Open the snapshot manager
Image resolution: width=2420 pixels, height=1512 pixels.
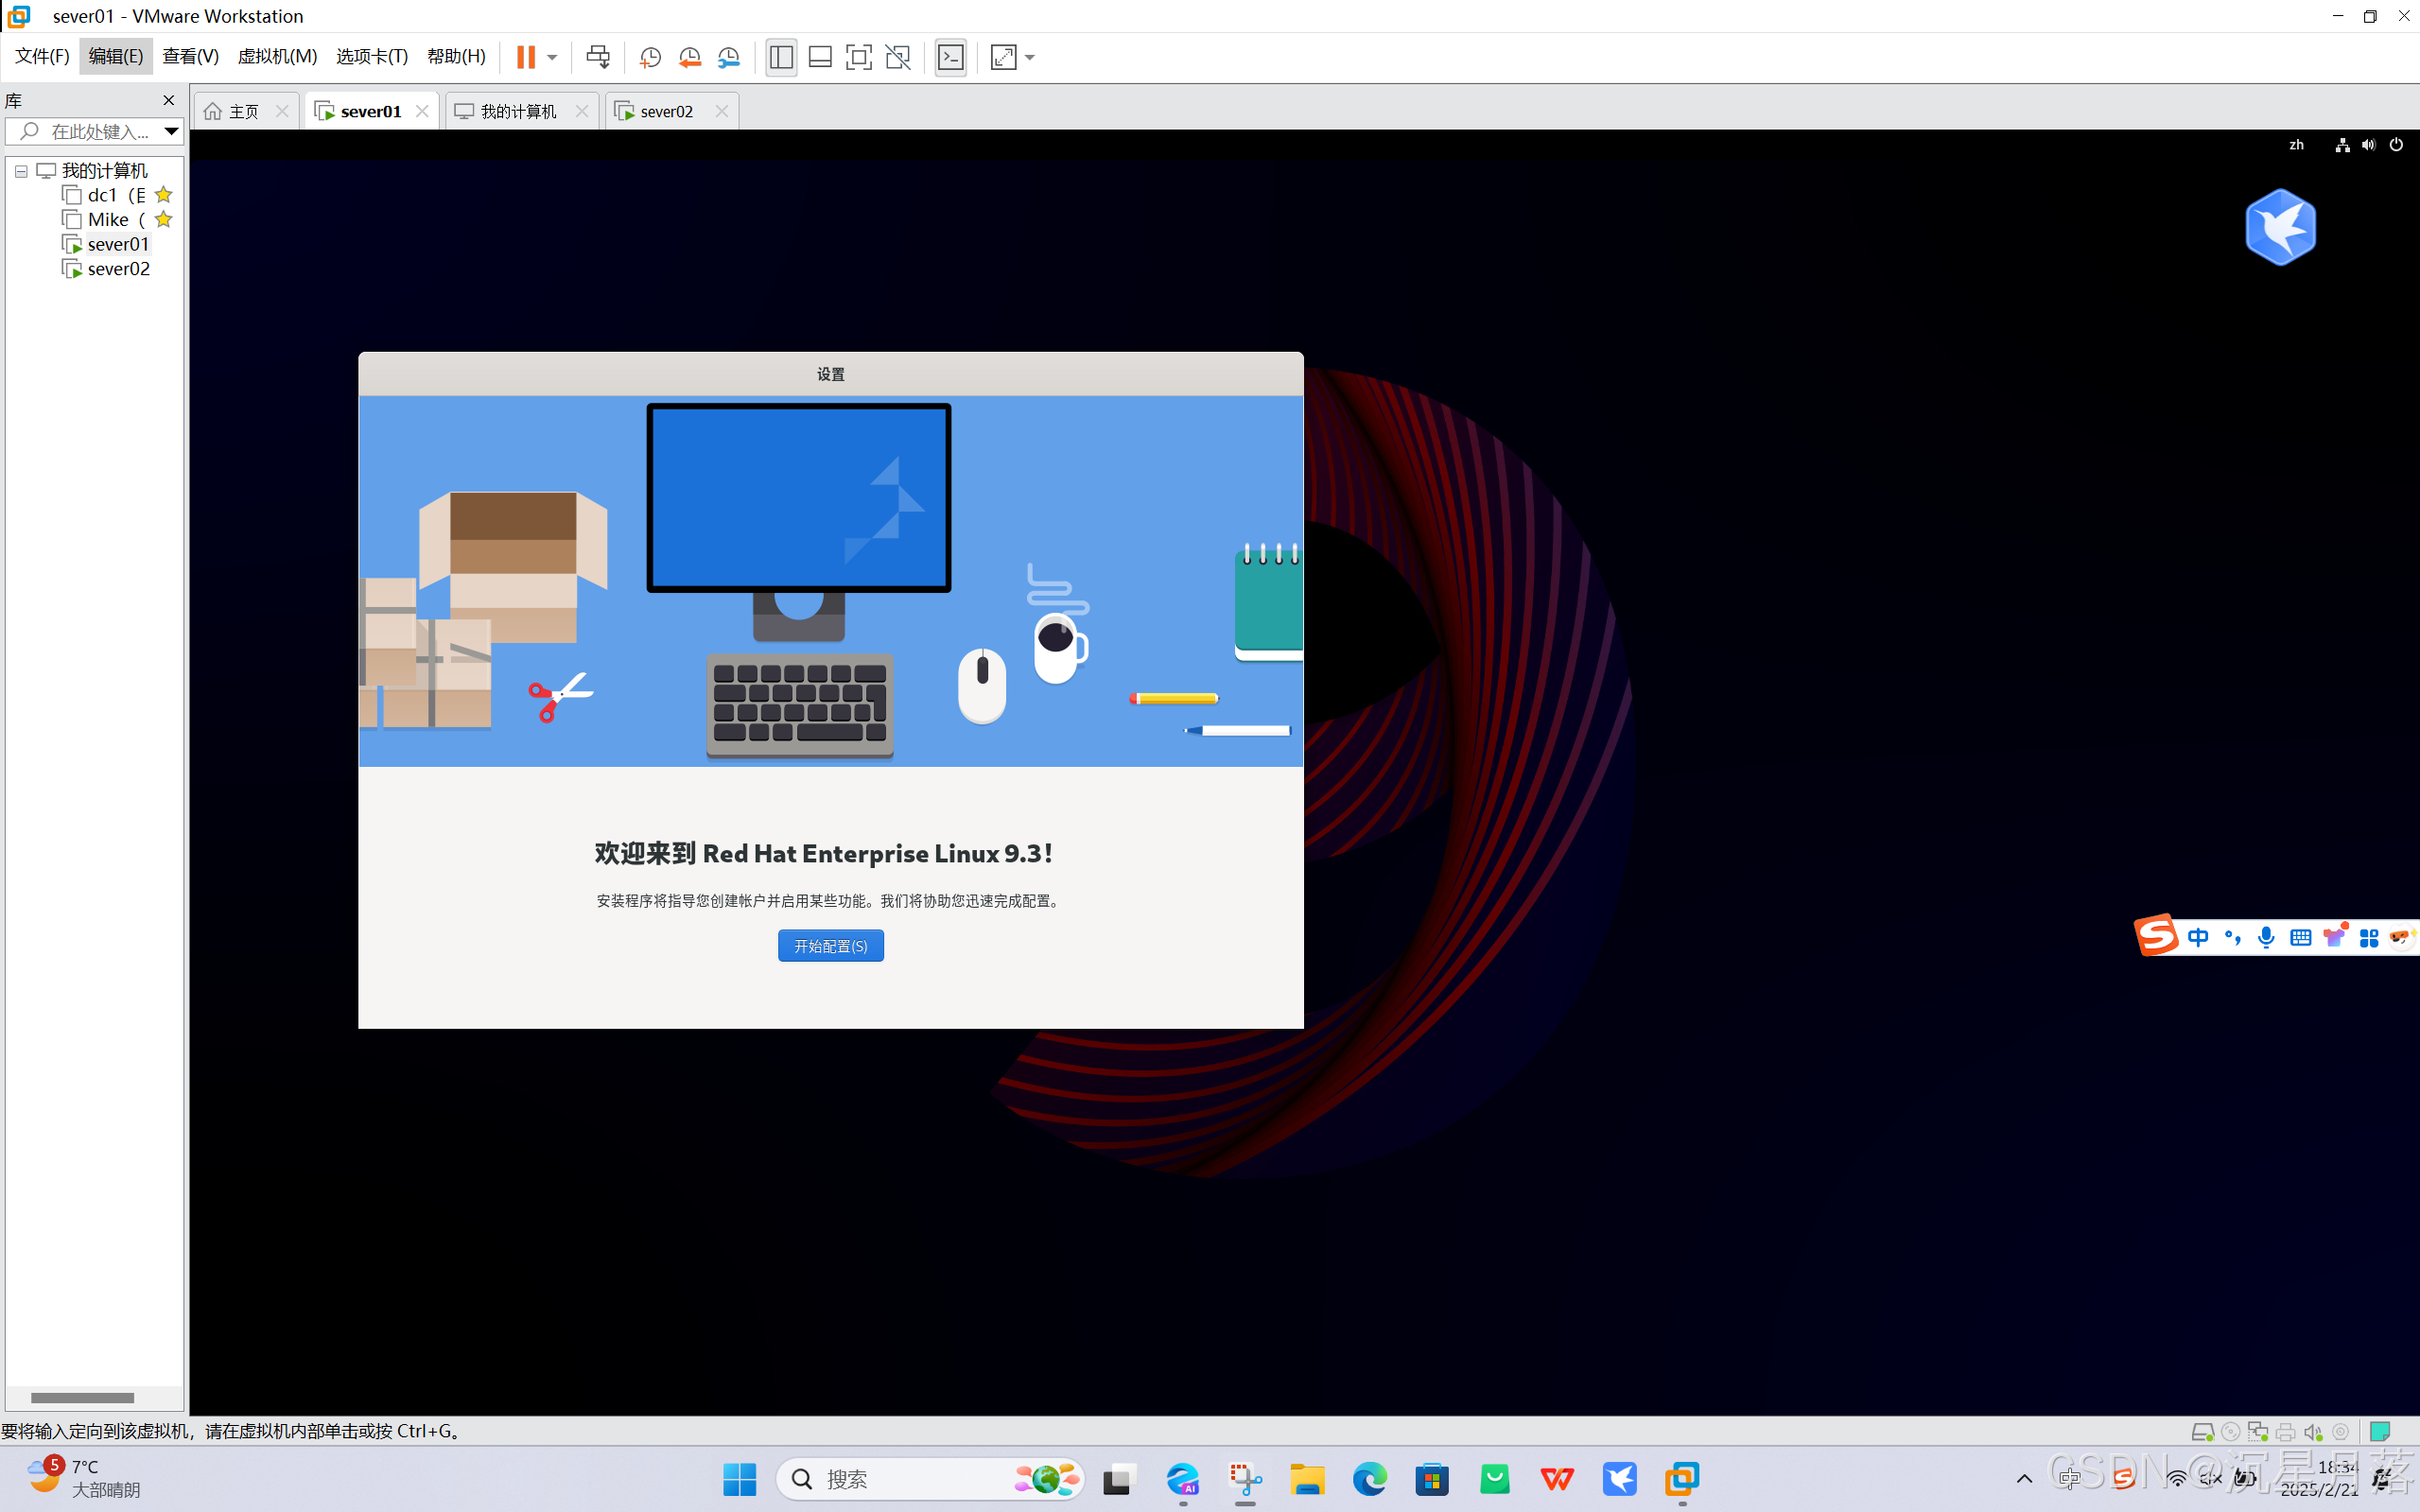tap(729, 57)
